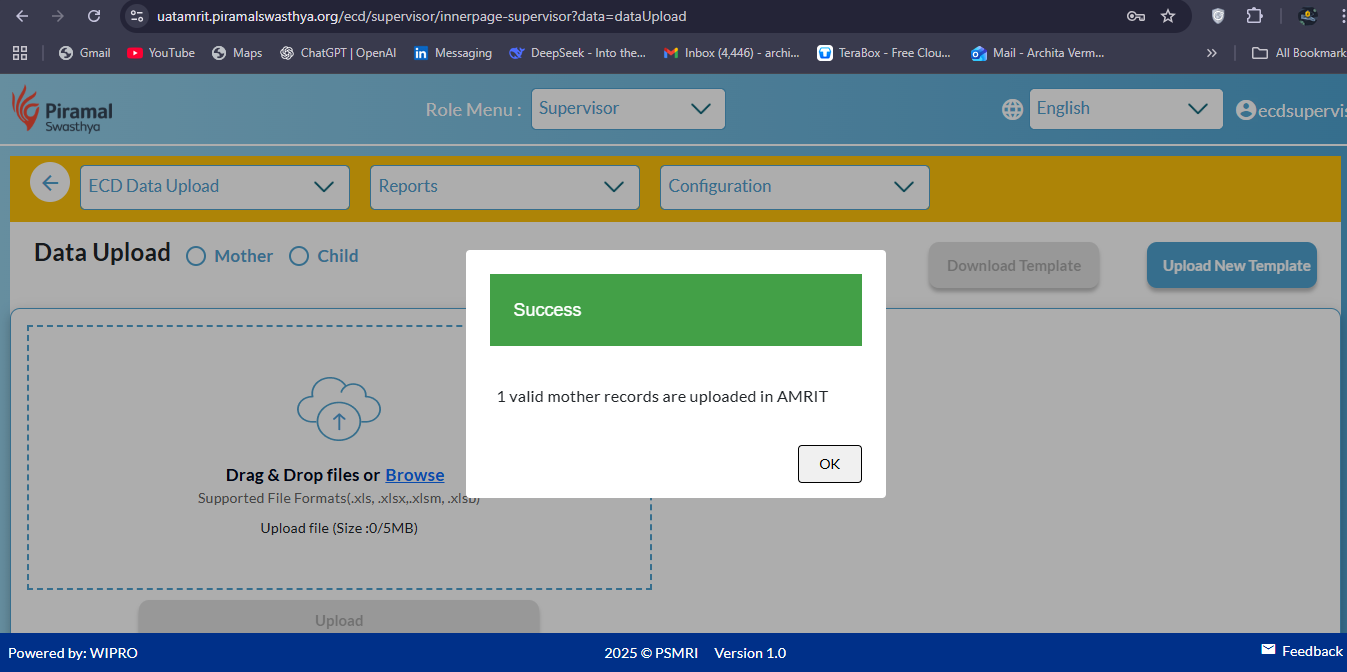Bookmark this page with star icon
Image resolution: width=1347 pixels, height=672 pixels.
[1167, 16]
